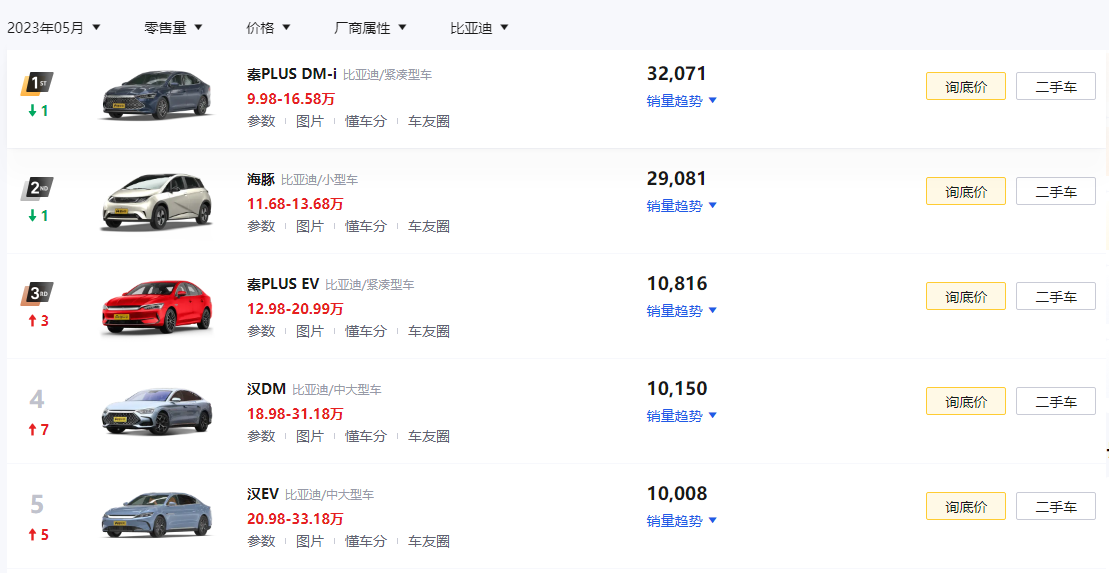
Task: Click price 9.98-16.58万
Action: (291, 98)
